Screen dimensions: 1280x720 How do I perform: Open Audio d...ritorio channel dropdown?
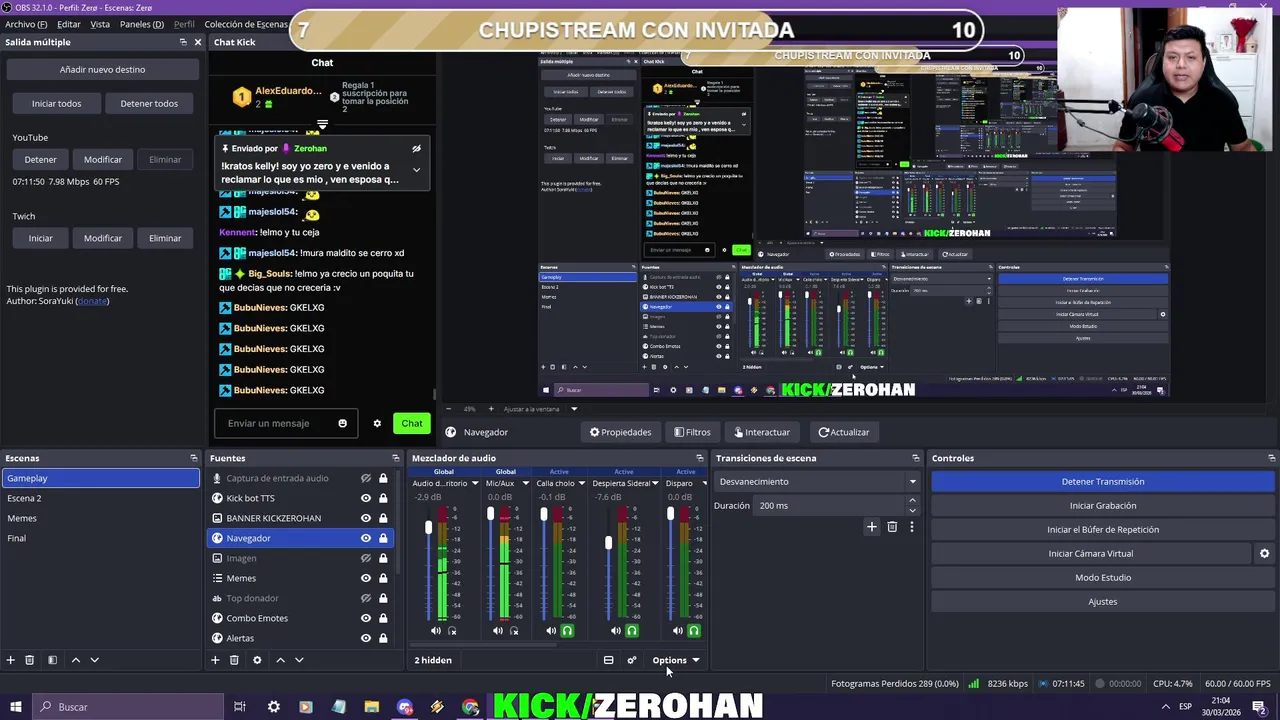[475, 484]
